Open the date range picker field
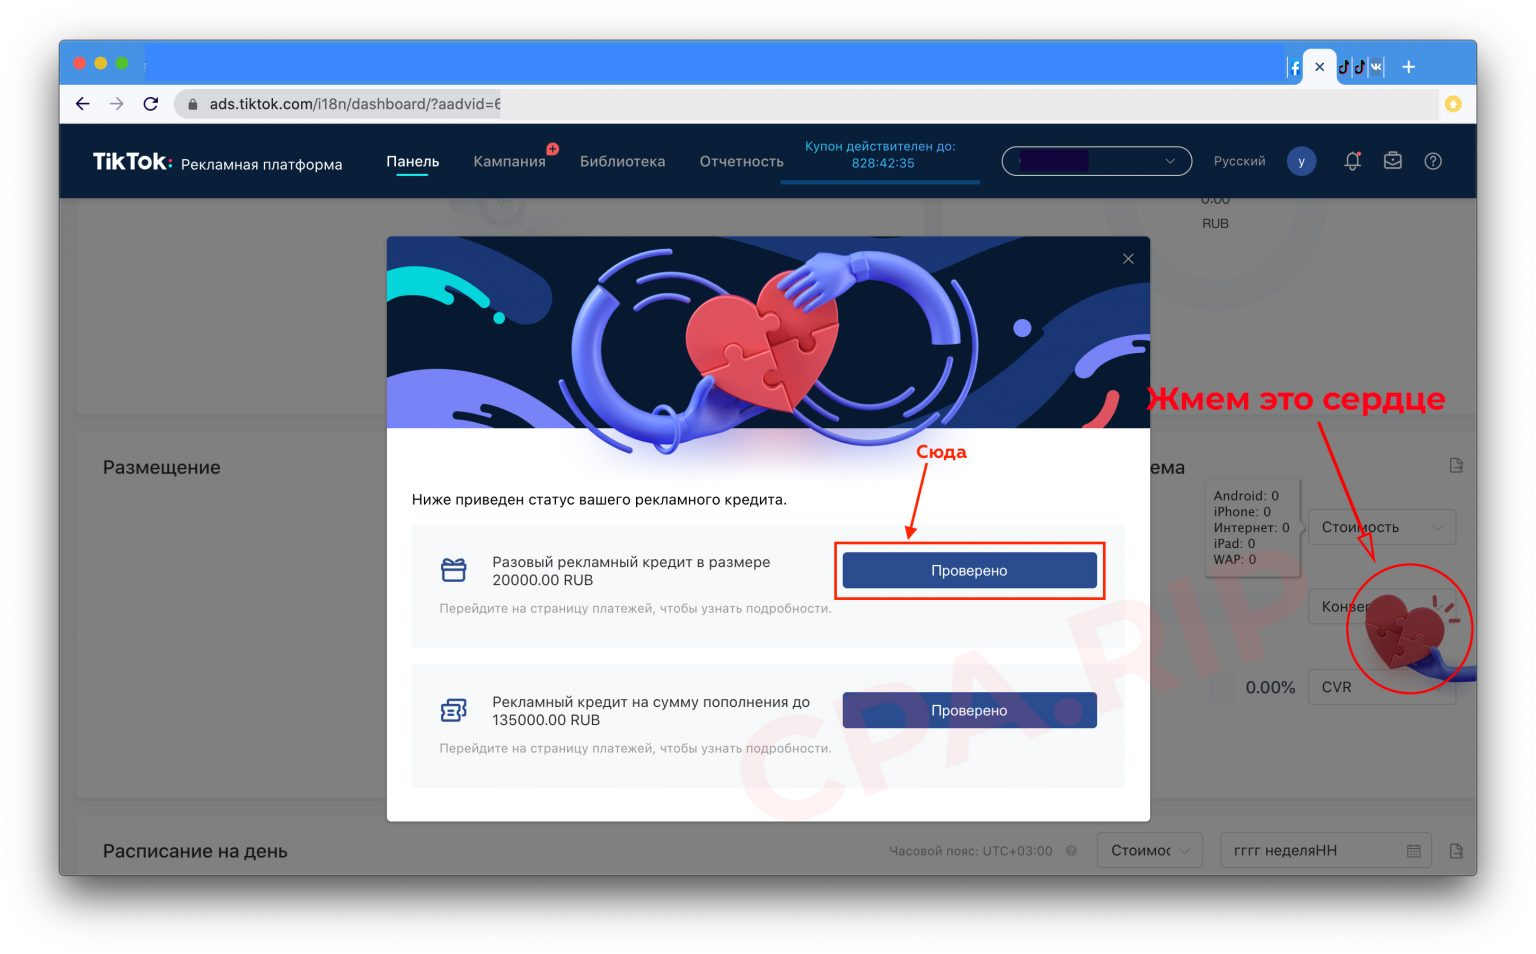The height and width of the screenshot is (954, 1536). (1325, 851)
